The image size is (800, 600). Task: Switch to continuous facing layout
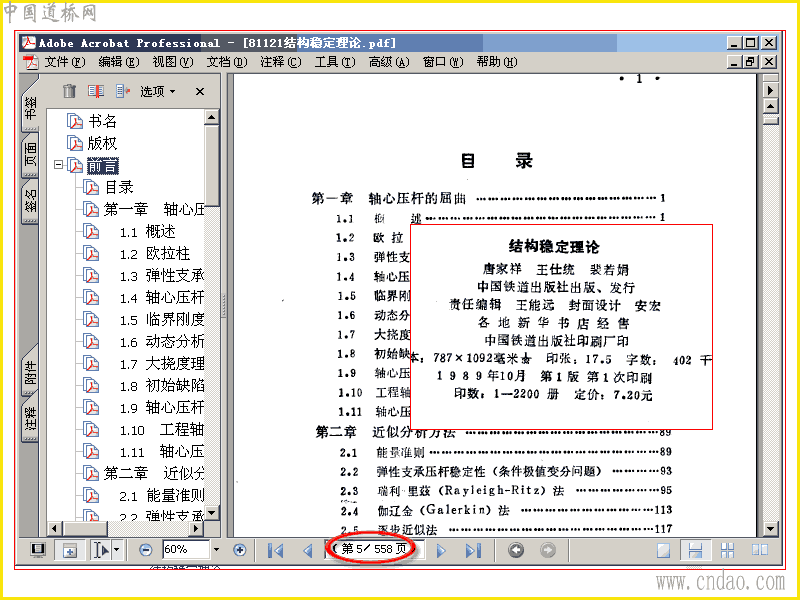[x=728, y=551]
